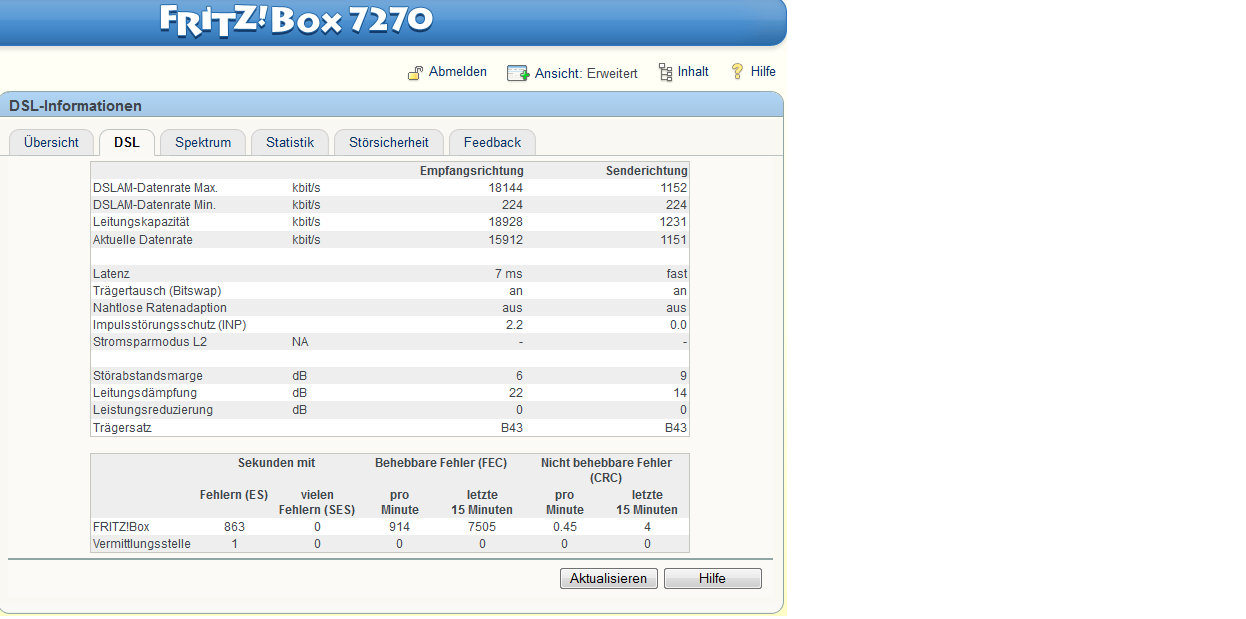Click the Vermittlungsstelle row label
The width and height of the screenshot is (1246, 619).
tap(142, 544)
